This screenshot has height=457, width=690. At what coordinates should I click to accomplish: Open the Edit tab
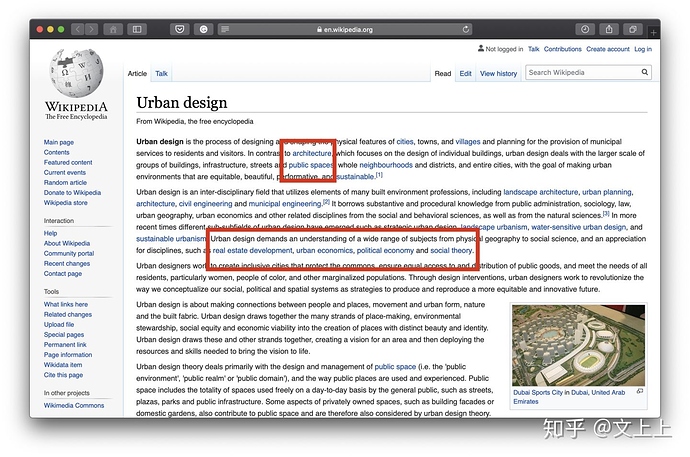tap(465, 73)
